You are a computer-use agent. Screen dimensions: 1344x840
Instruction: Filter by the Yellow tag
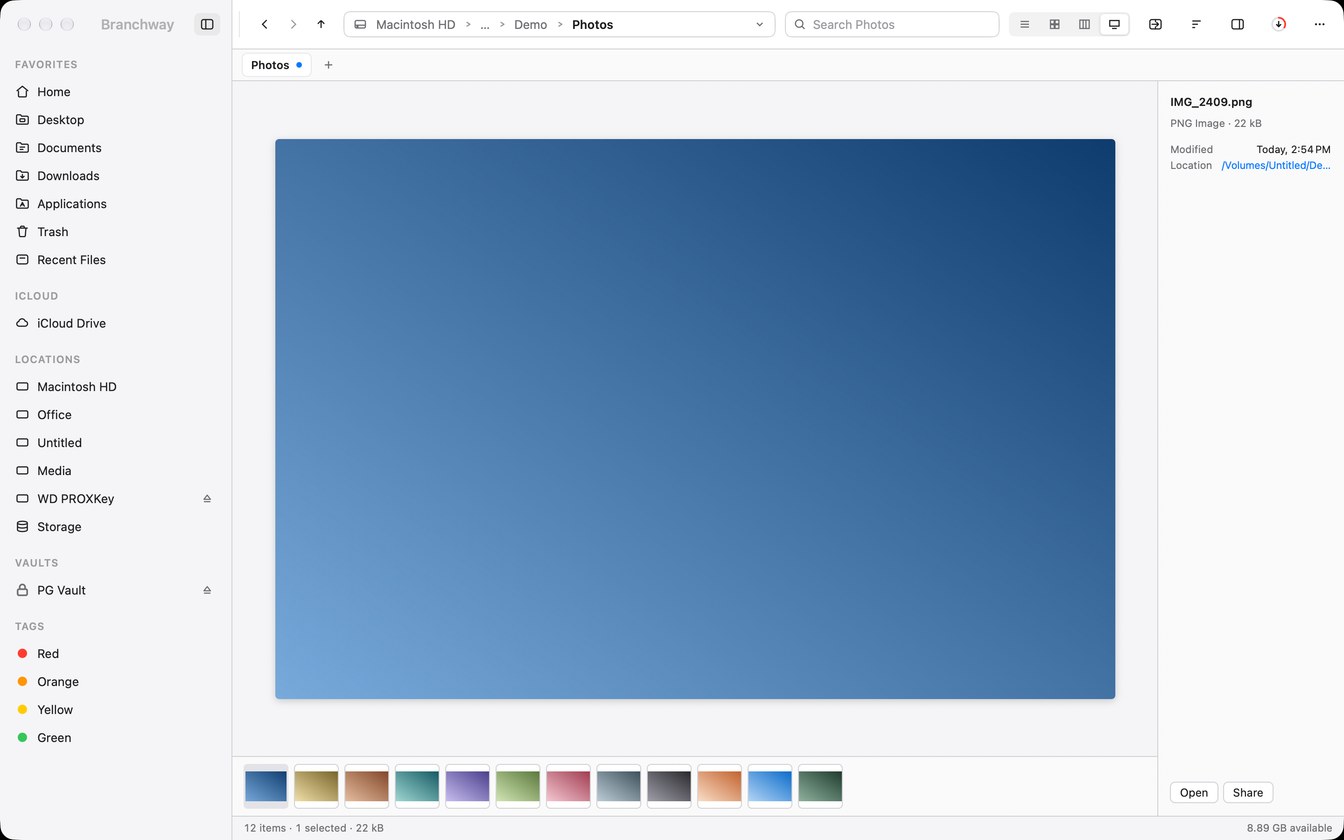coord(116,710)
